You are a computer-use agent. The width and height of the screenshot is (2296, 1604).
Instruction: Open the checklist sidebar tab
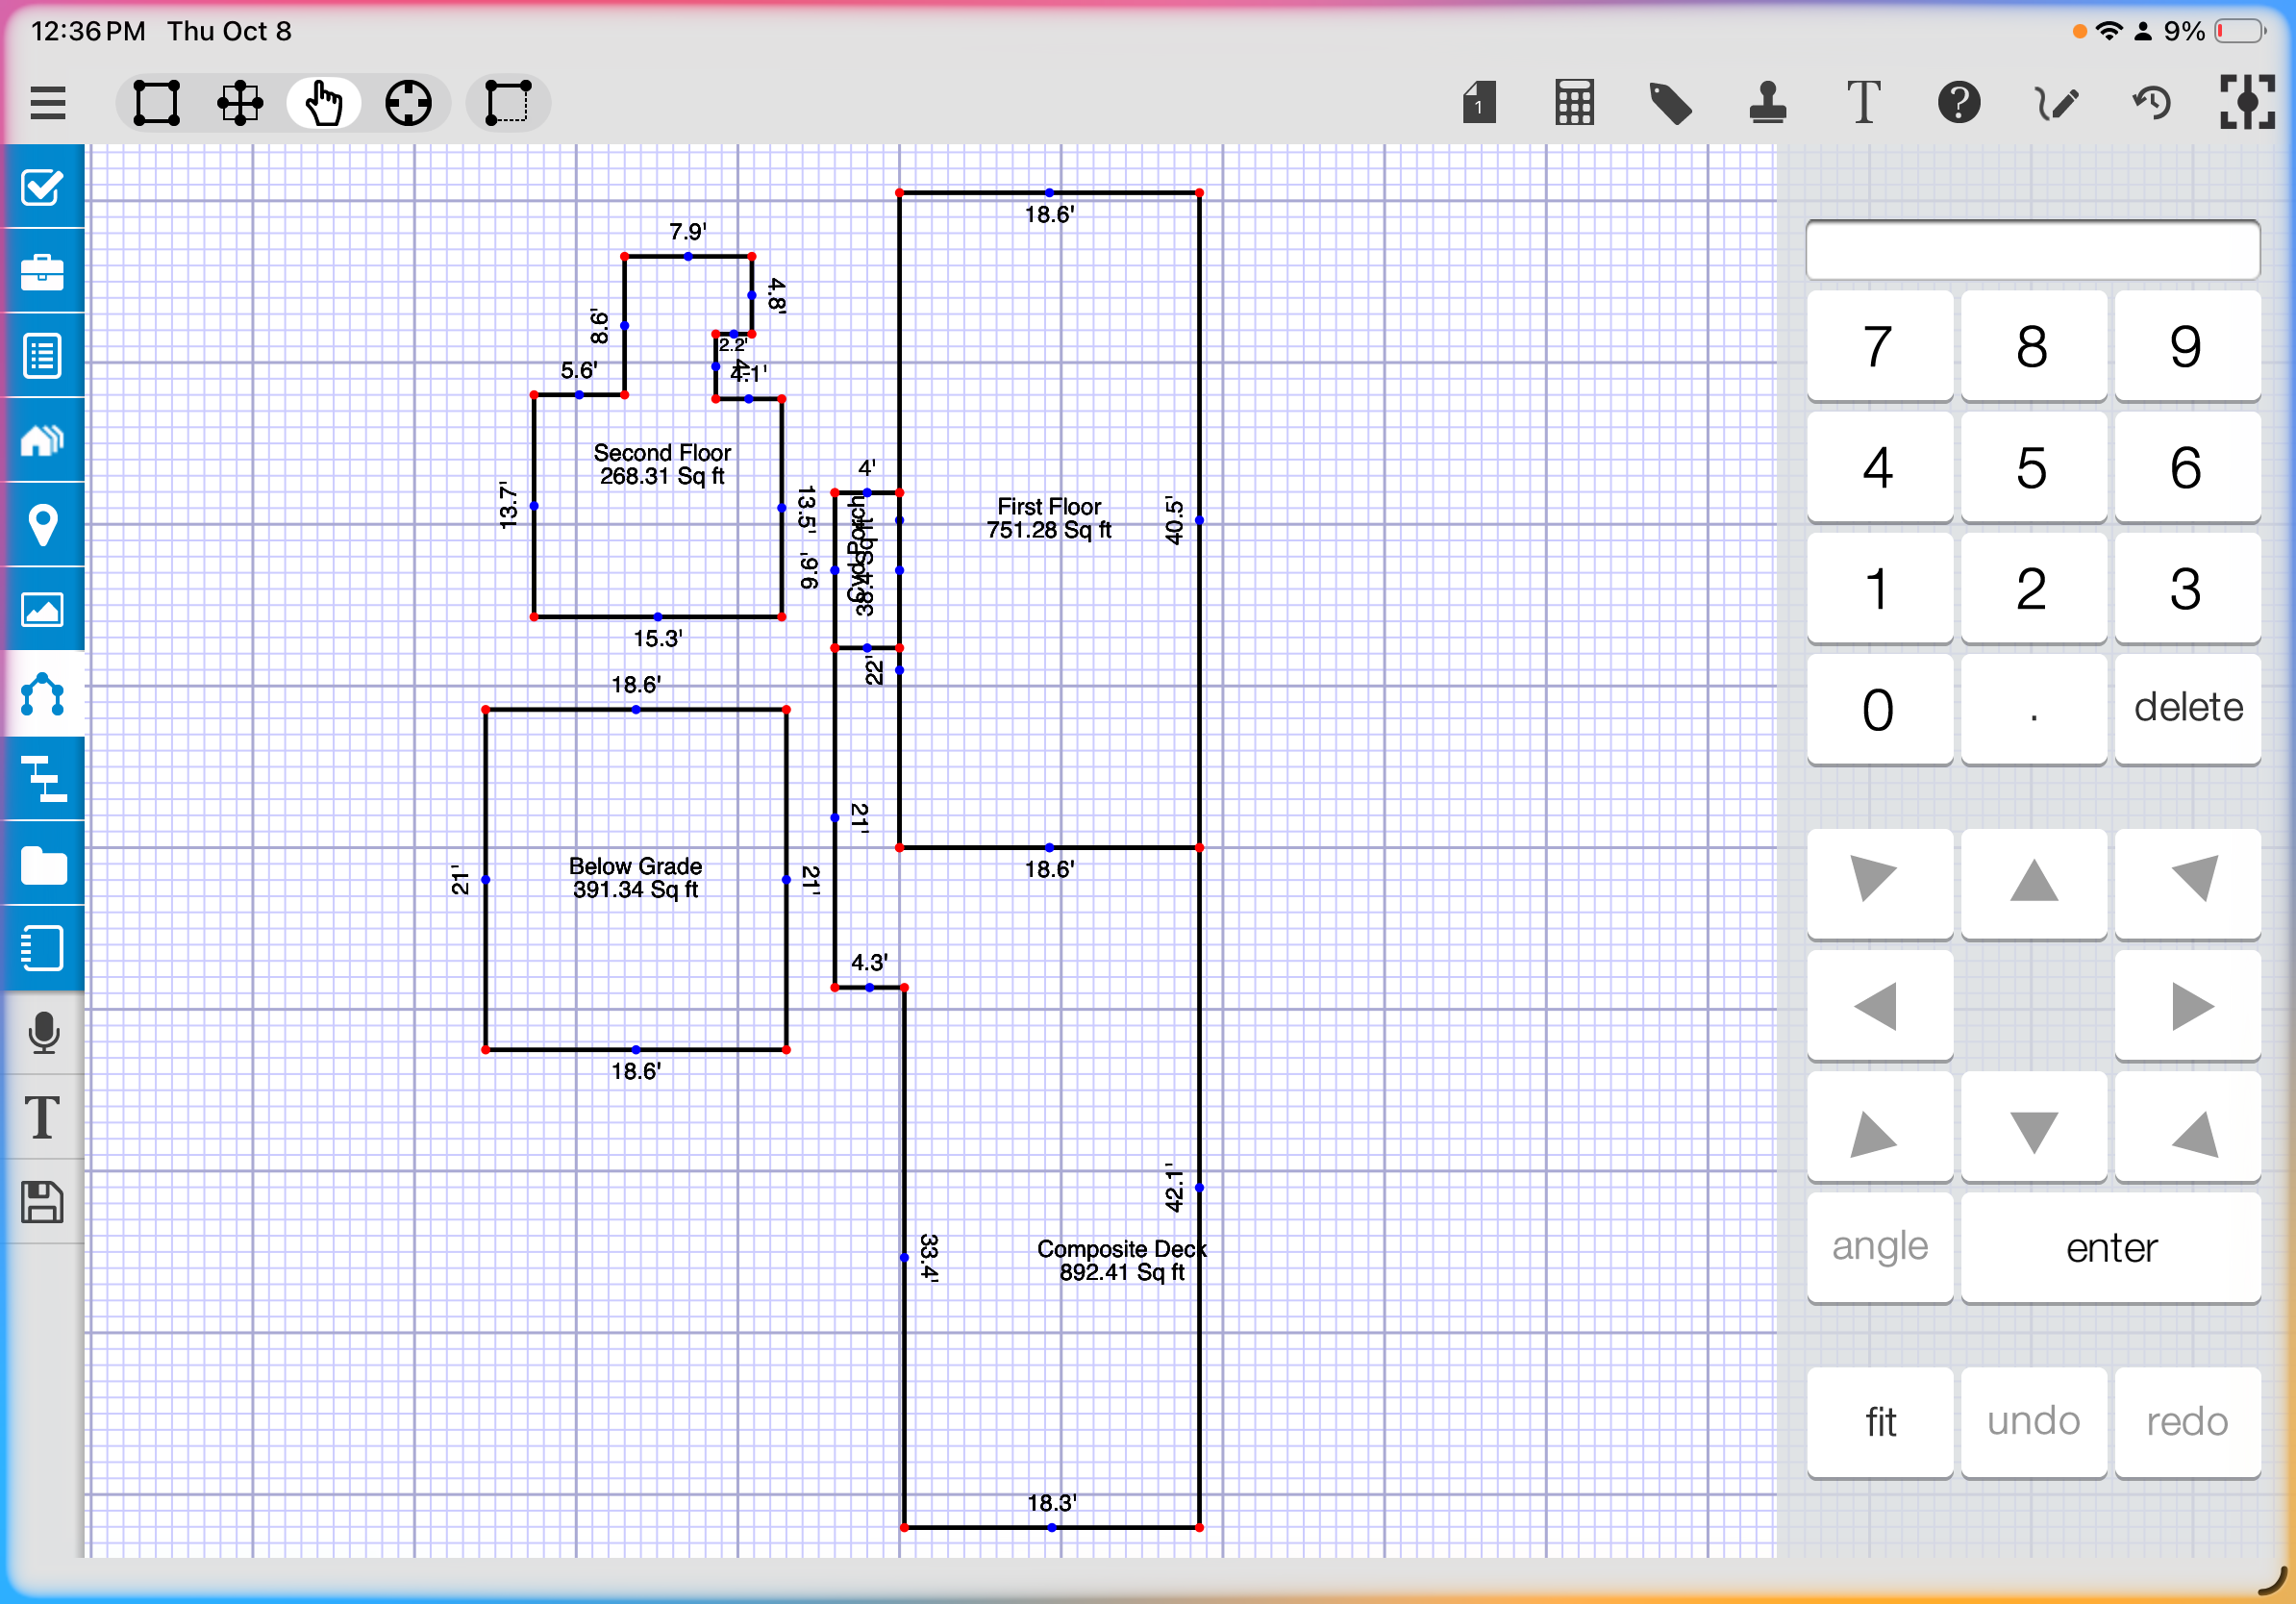[42, 187]
